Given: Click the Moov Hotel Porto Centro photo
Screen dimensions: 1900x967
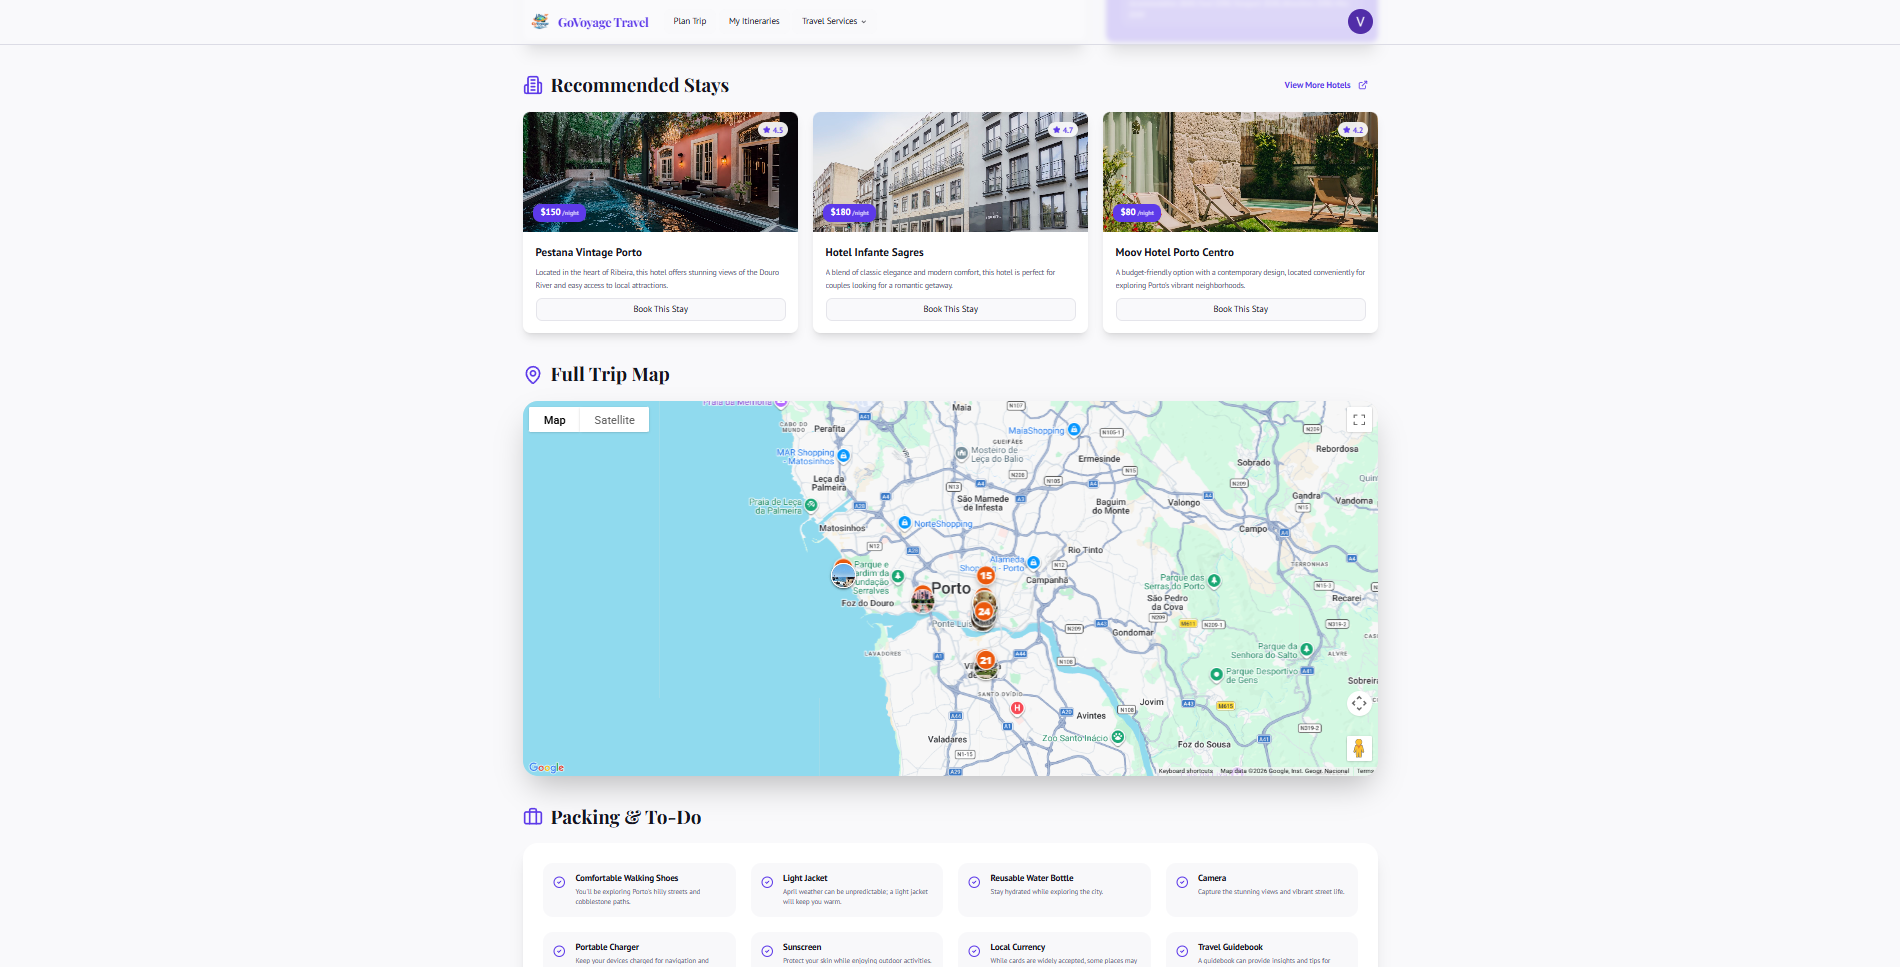Looking at the screenshot, I should pos(1240,171).
